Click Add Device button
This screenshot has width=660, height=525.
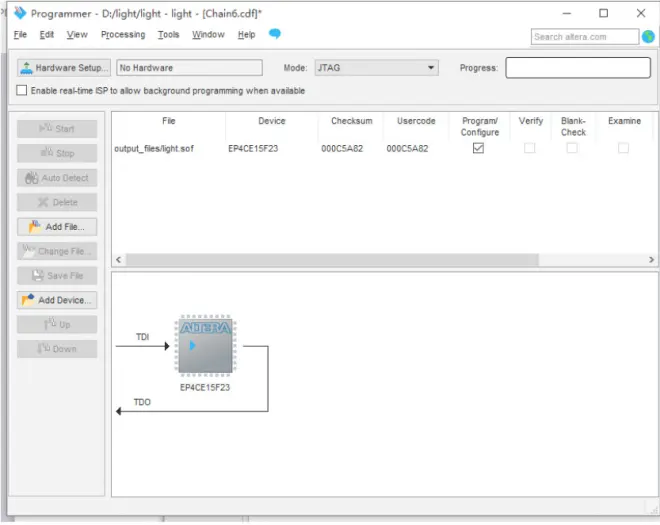point(57,300)
